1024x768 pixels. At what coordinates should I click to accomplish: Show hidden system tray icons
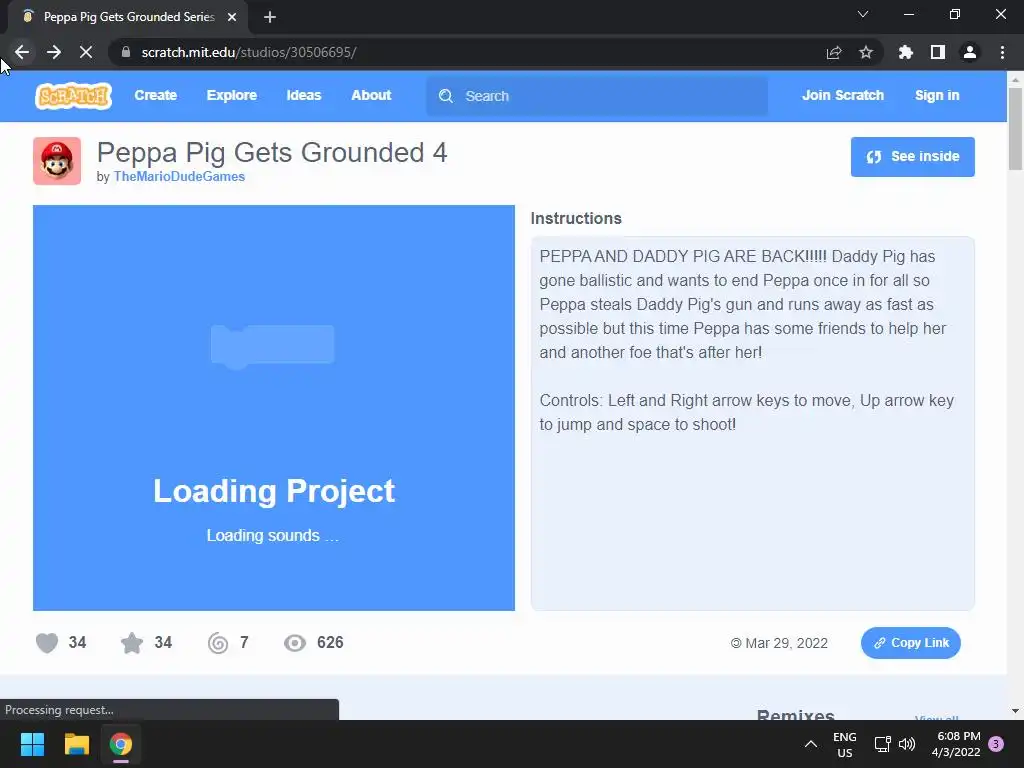pos(810,744)
